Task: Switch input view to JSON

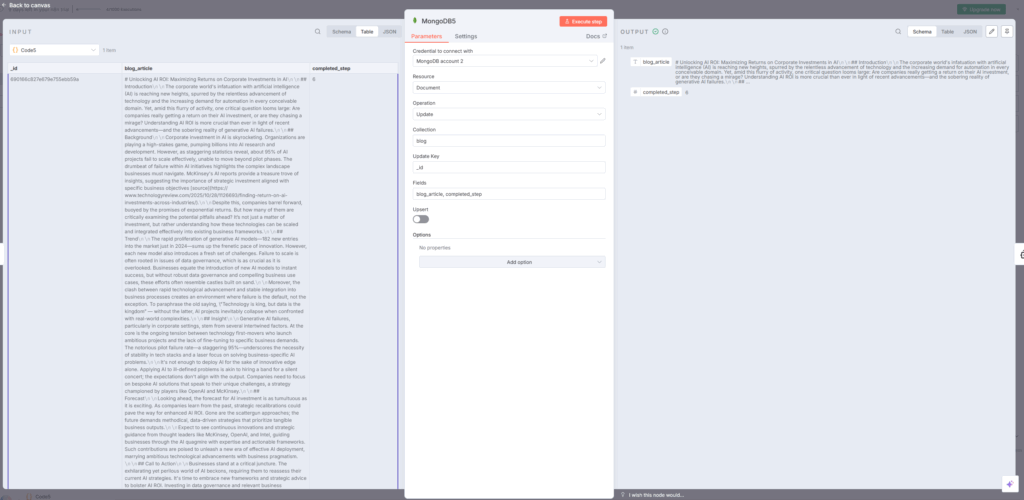Action: tap(389, 32)
